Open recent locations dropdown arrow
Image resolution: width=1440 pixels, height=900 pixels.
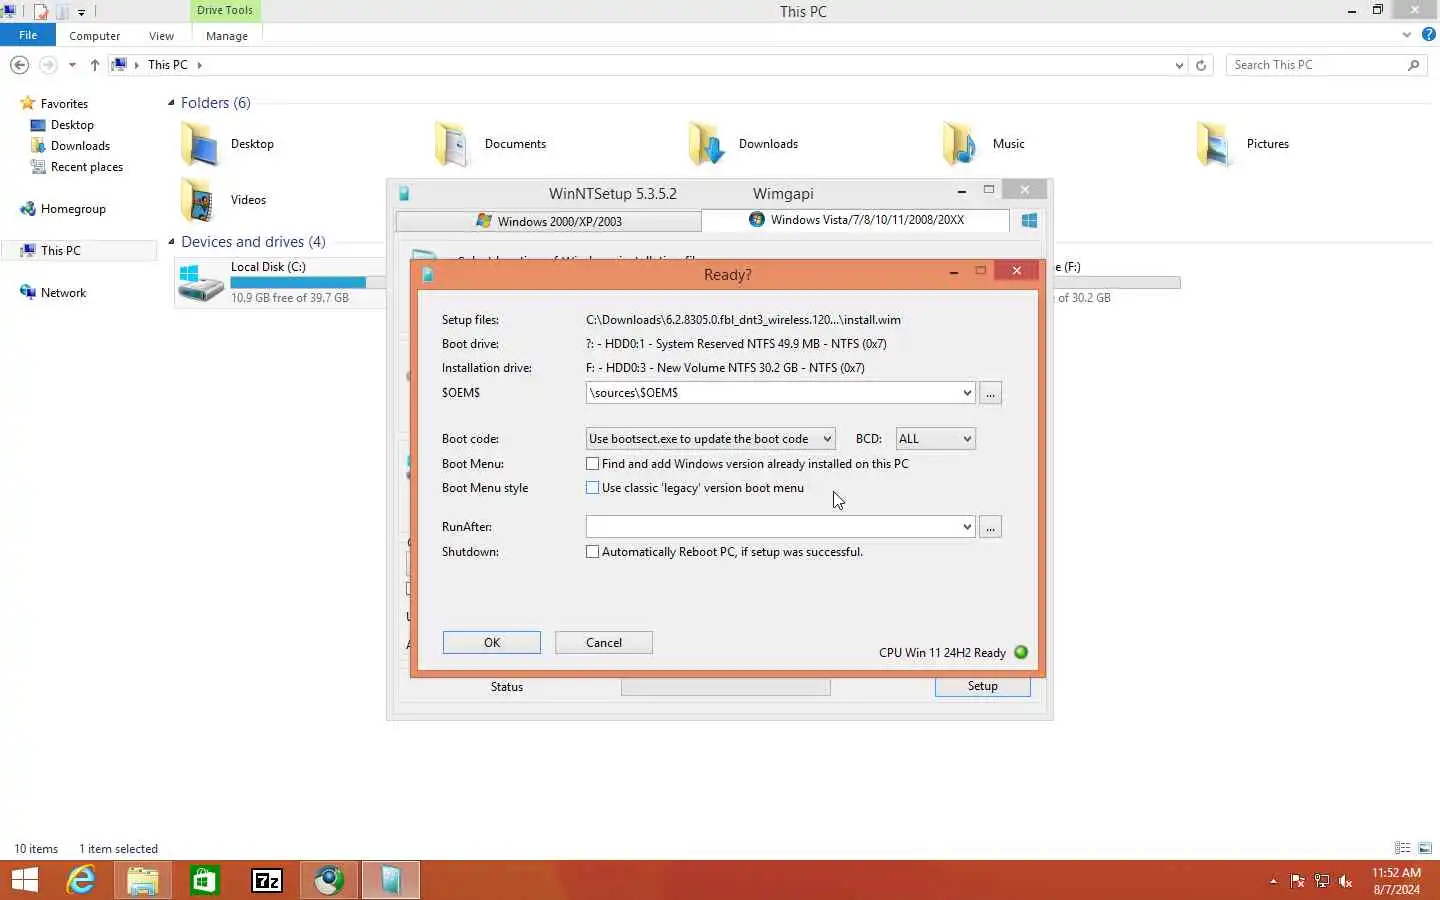(x=72, y=65)
